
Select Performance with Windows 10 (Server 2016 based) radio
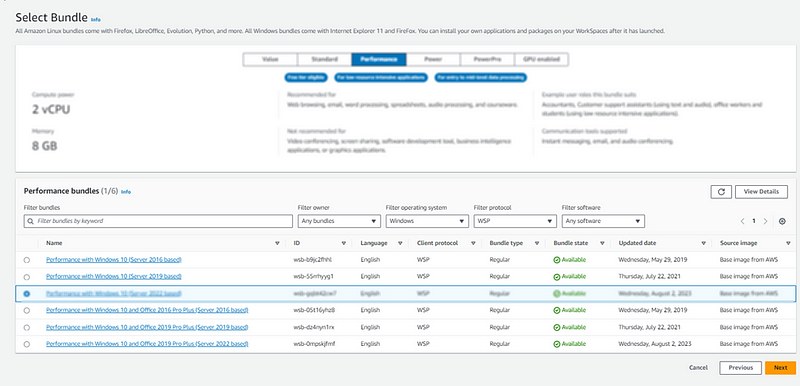point(27,260)
